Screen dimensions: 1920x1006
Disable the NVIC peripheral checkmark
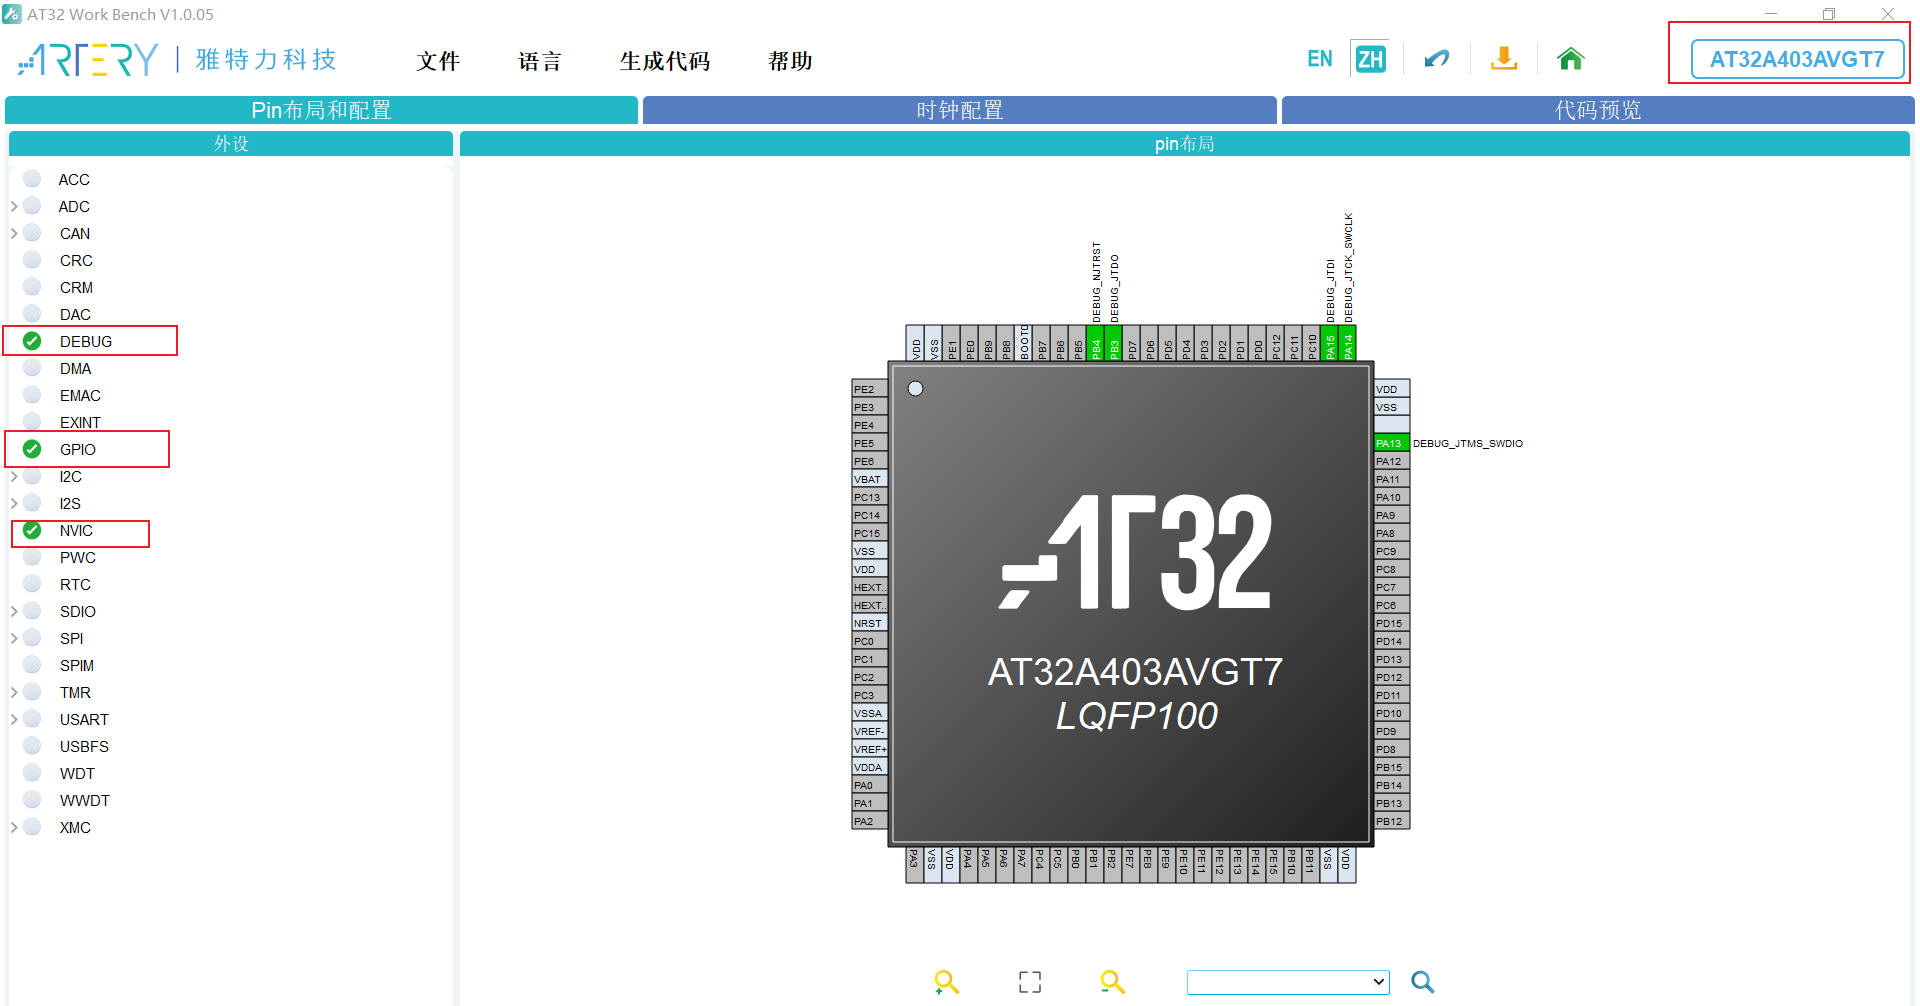coord(31,530)
